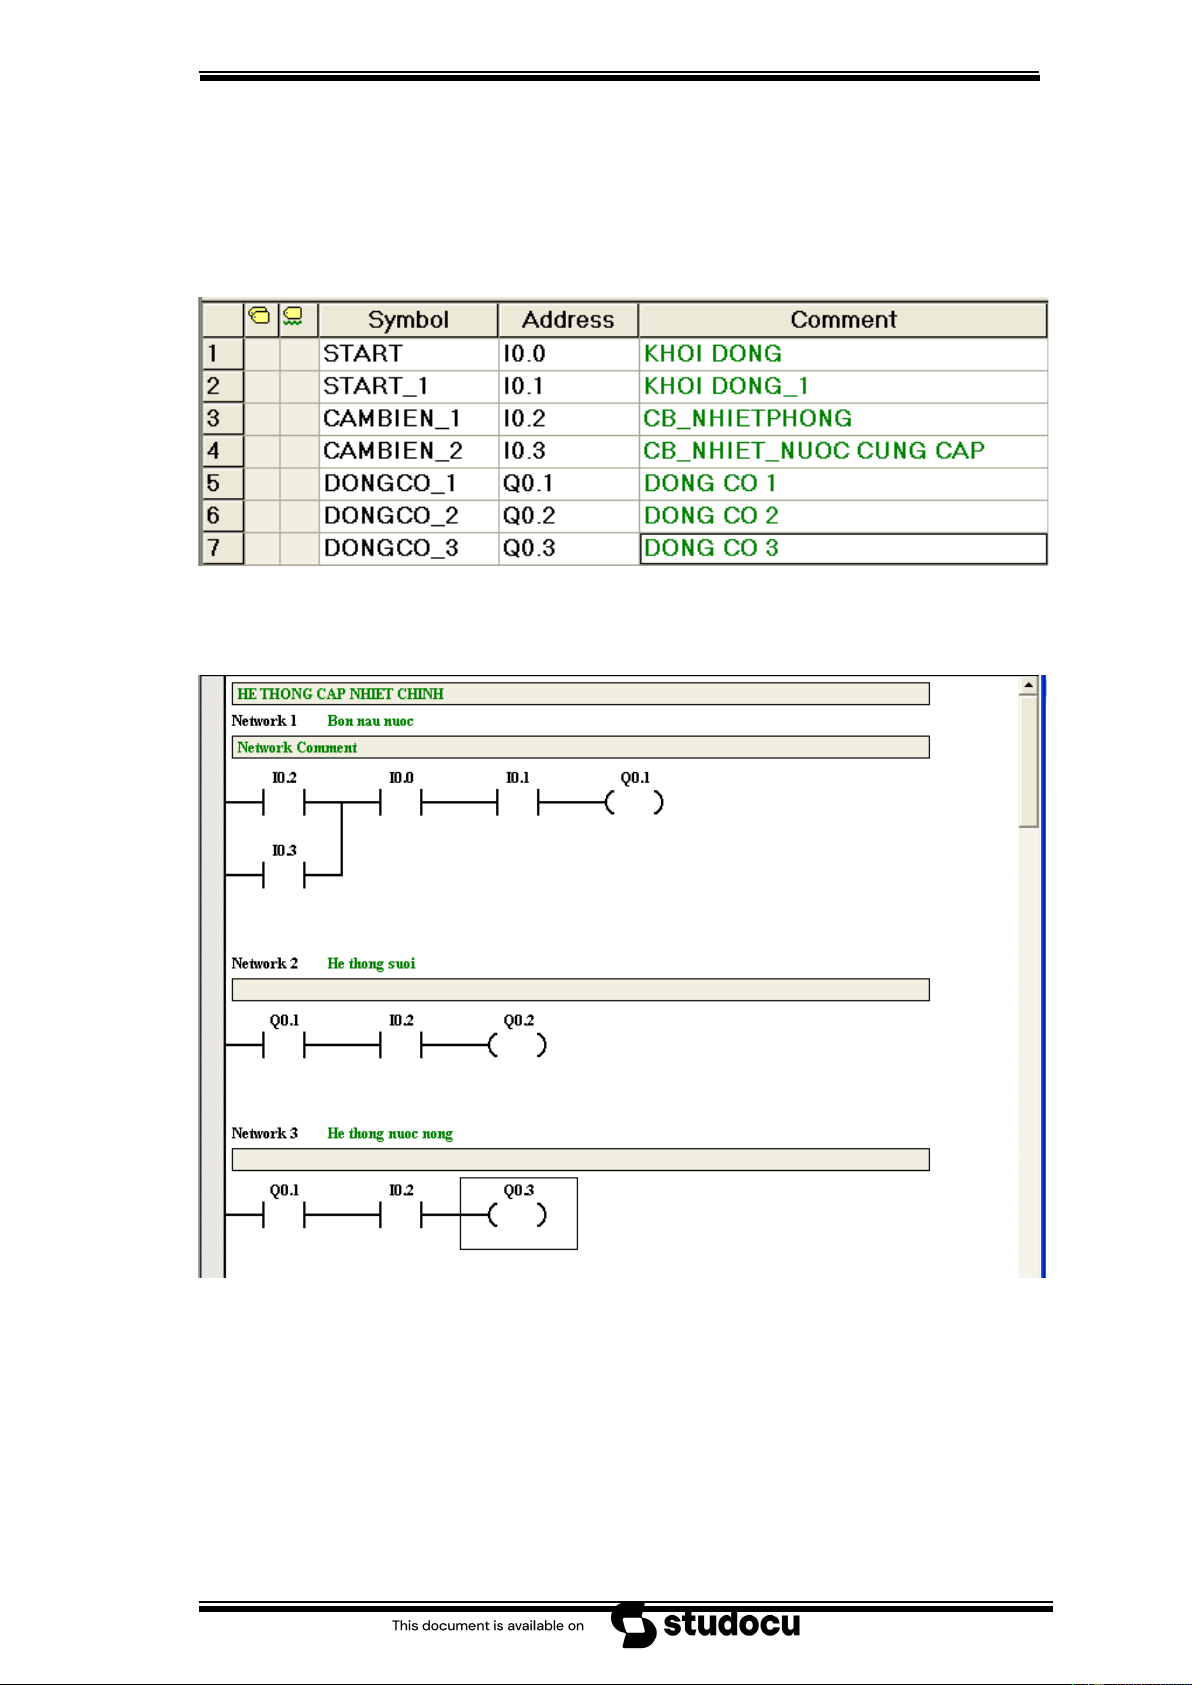
Task: Select row number 3 in symbol table
Action: pos(222,418)
